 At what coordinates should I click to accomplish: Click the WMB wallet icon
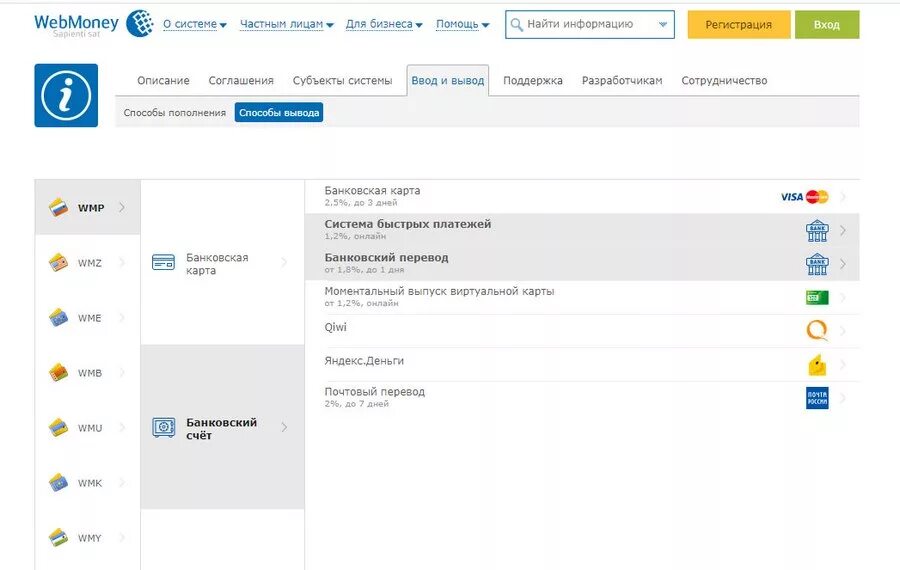point(59,373)
